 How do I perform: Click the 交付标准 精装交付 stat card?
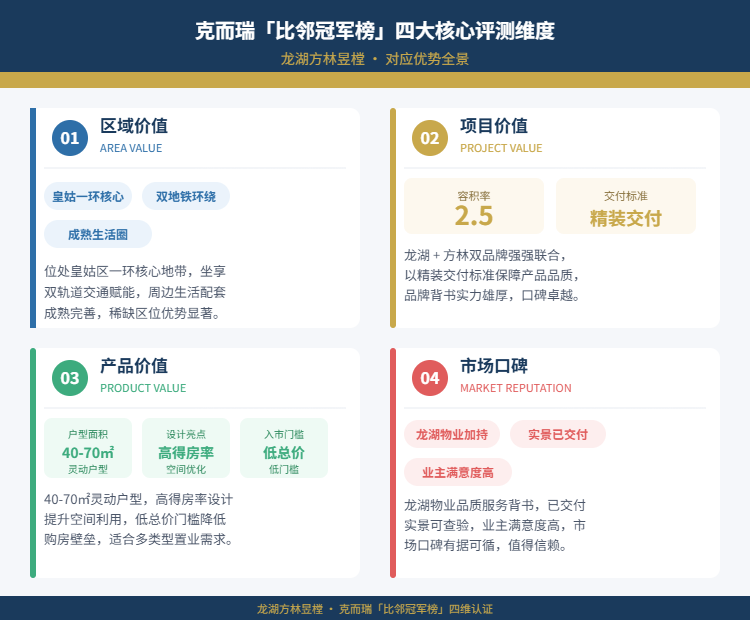click(626, 206)
